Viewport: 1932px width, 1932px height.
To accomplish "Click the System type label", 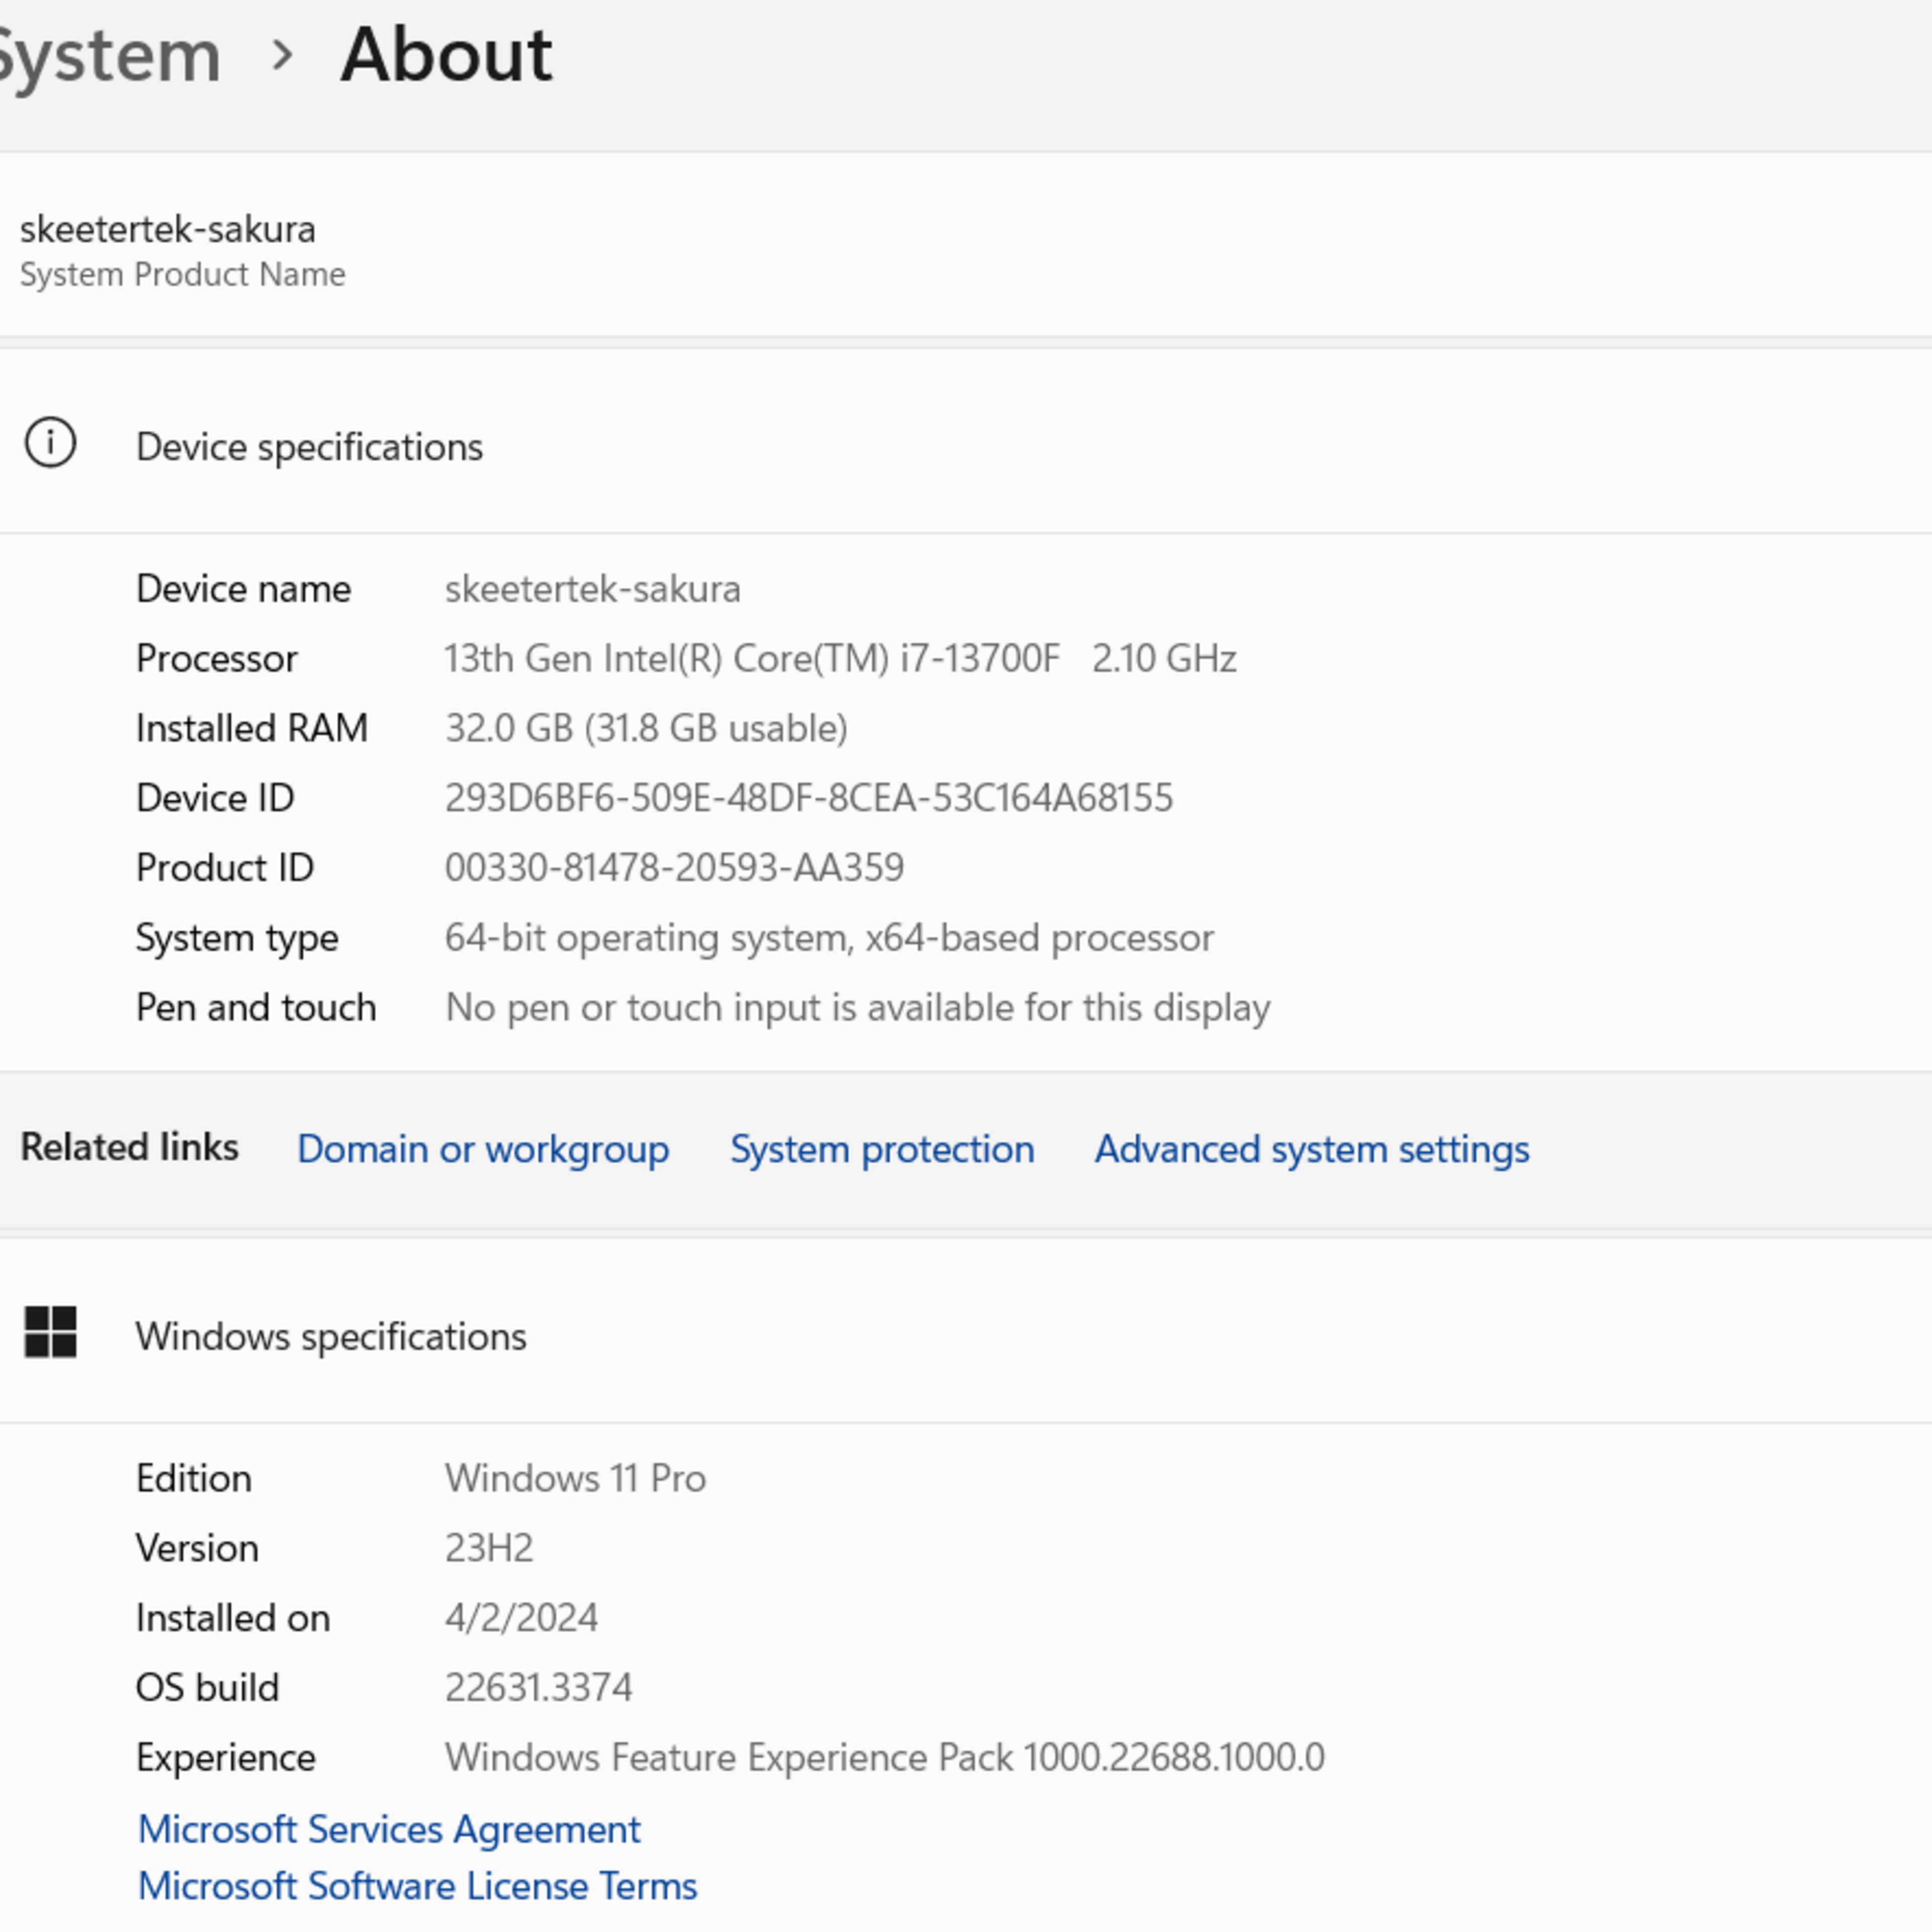I will (x=237, y=938).
